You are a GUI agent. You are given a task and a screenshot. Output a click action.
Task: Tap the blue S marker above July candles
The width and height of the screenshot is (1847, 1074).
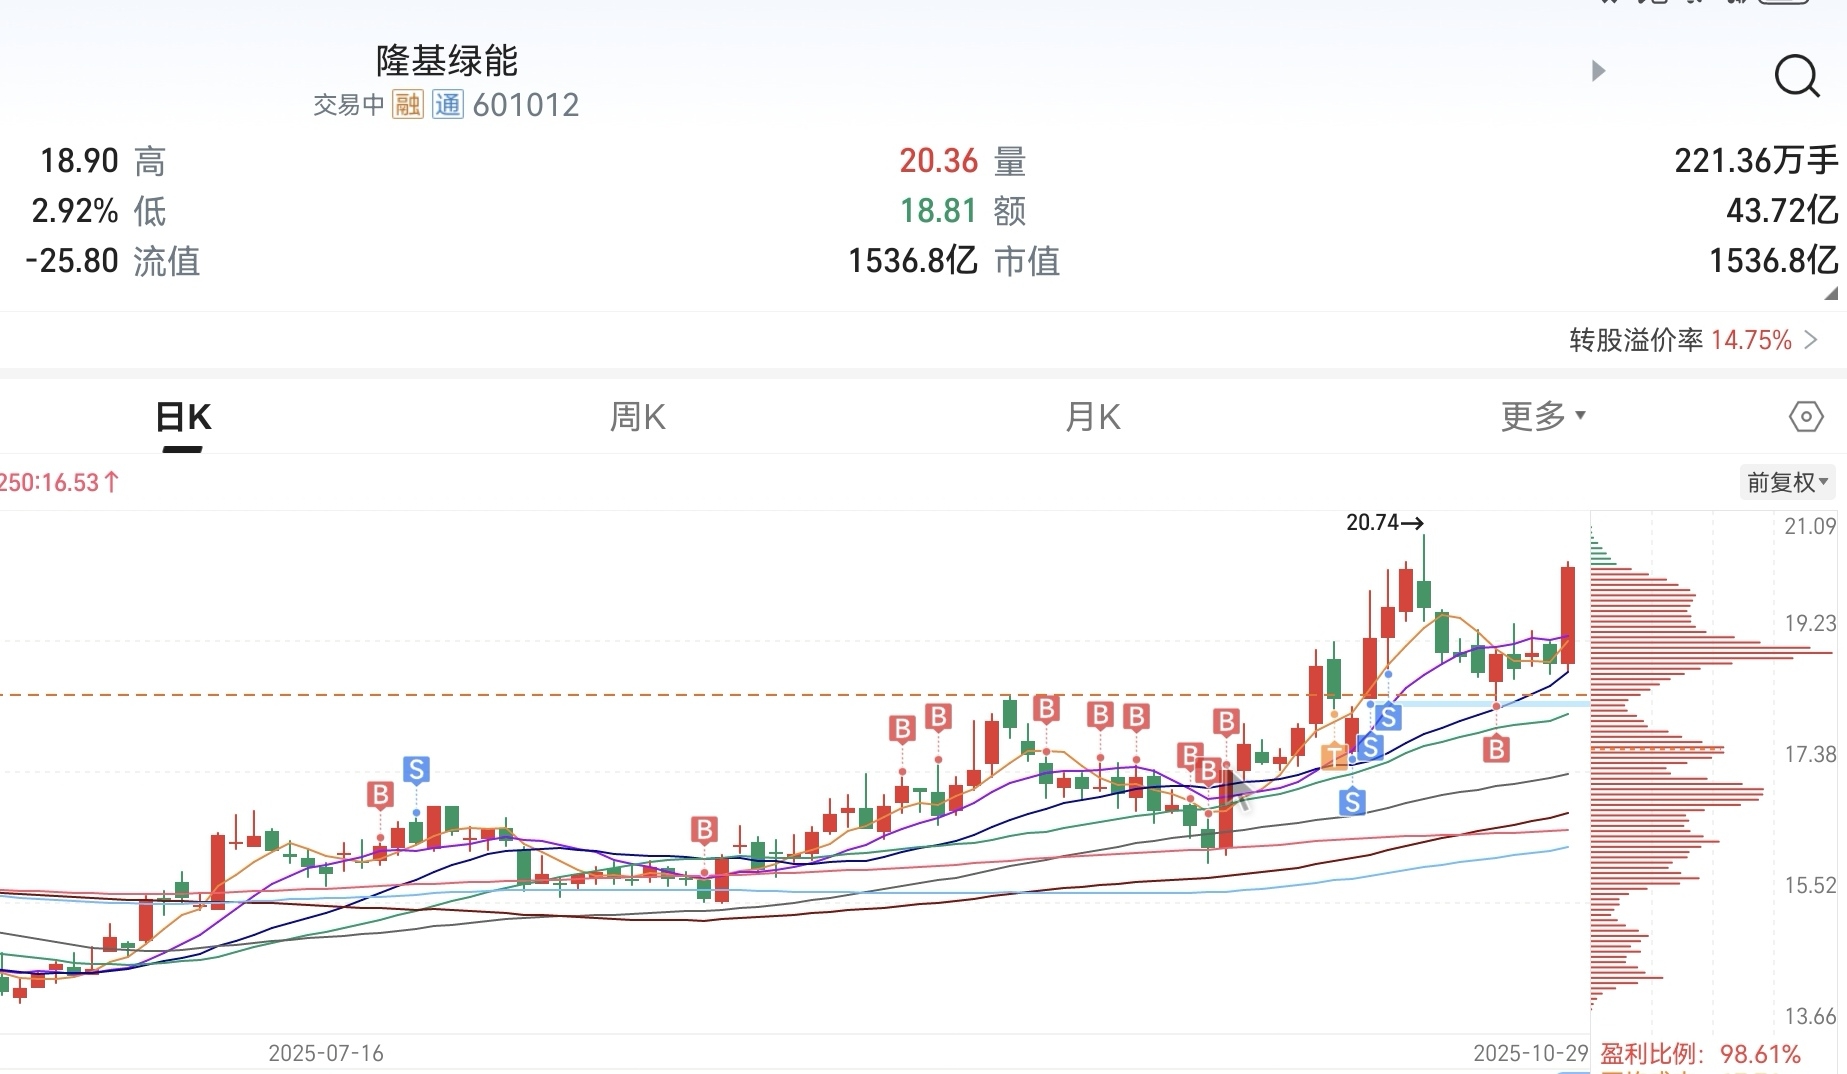click(416, 770)
